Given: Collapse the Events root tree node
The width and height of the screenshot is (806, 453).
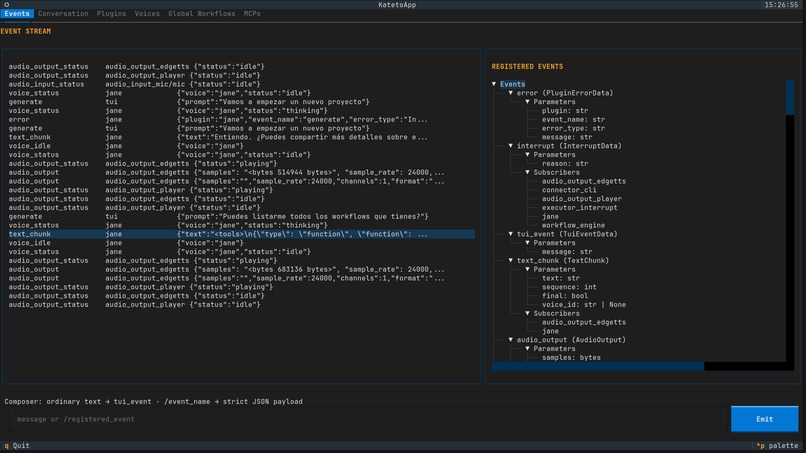Looking at the screenshot, I should click(x=494, y=84).
